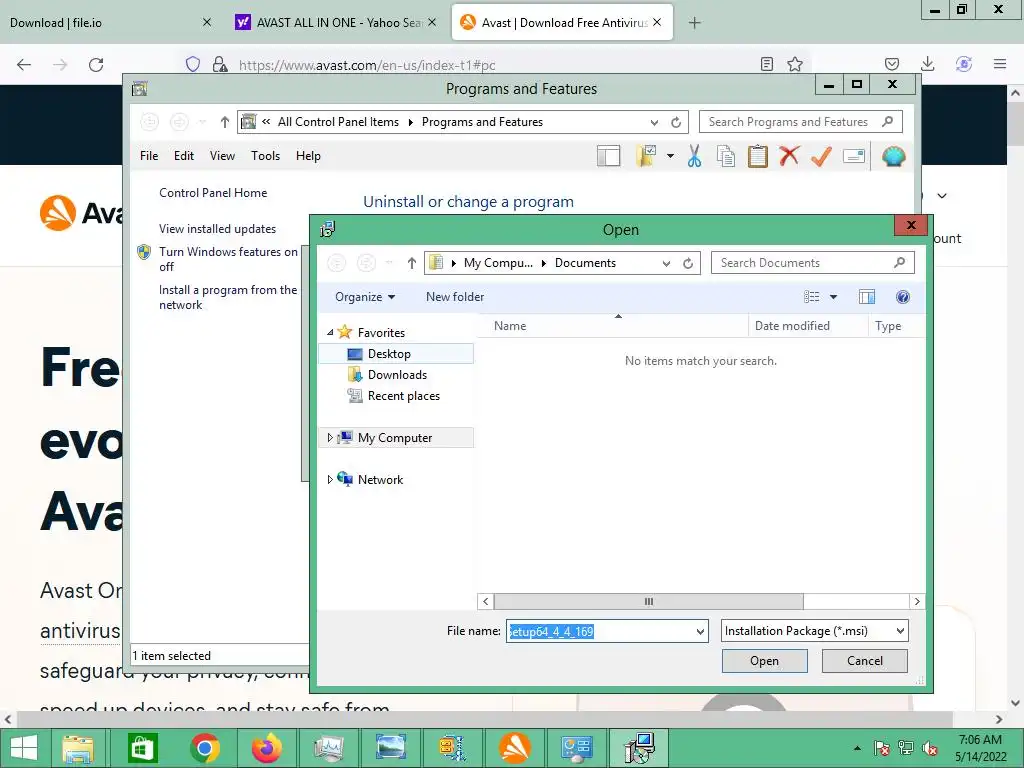The height and width of the screenshot is (768, 1024).
Task: Open the View menu
Action: pyautogui.click(x=222, y=156)
